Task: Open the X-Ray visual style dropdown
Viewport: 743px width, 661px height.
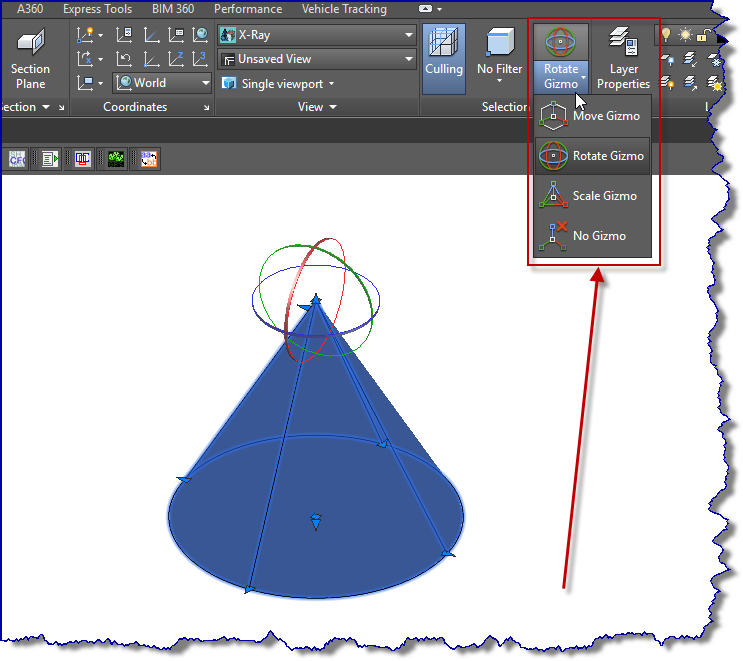Action: tap(317, 35)
